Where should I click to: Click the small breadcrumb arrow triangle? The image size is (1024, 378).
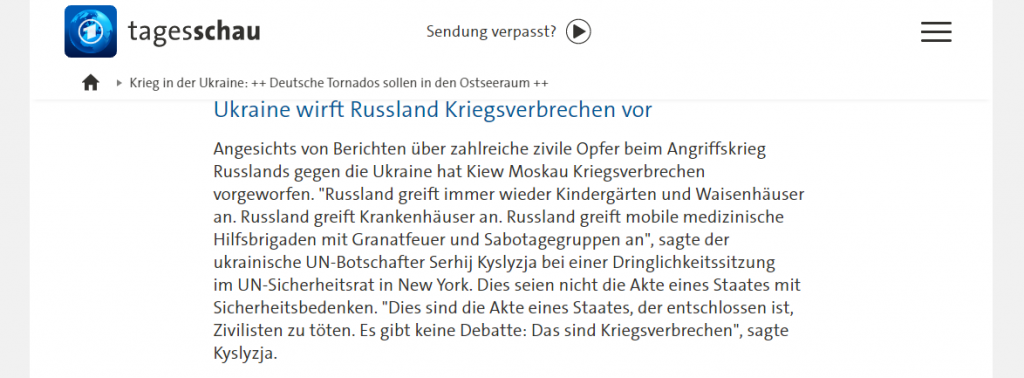click(120, 83)
